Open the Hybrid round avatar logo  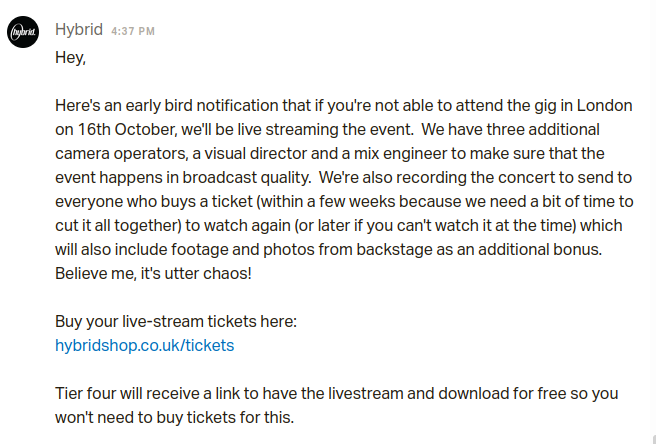coord(23,32)
